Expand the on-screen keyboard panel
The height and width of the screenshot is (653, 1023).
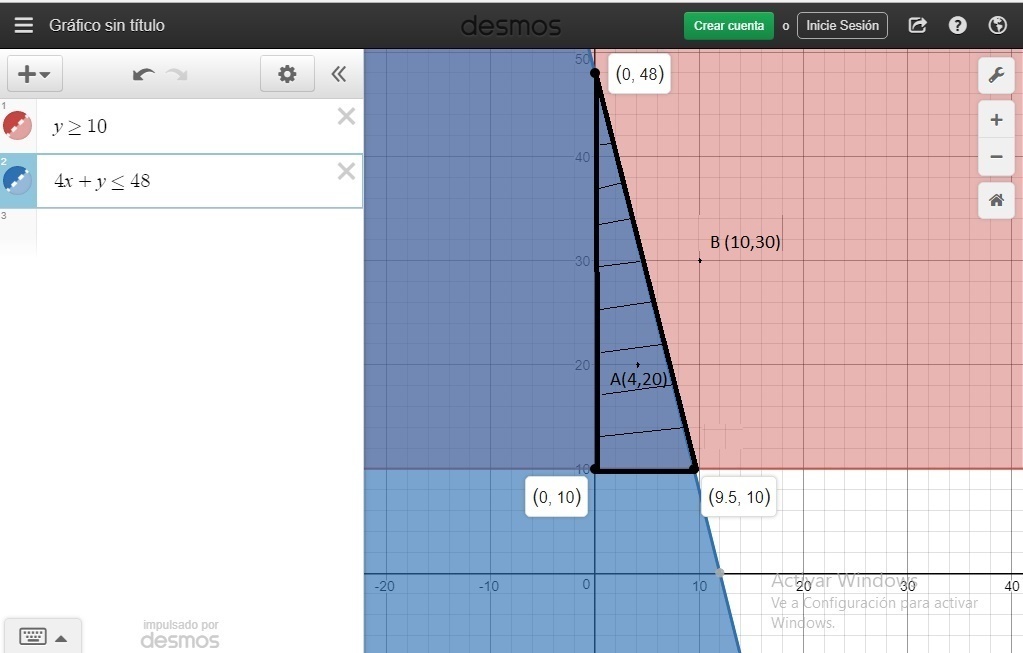click(43, 636)
